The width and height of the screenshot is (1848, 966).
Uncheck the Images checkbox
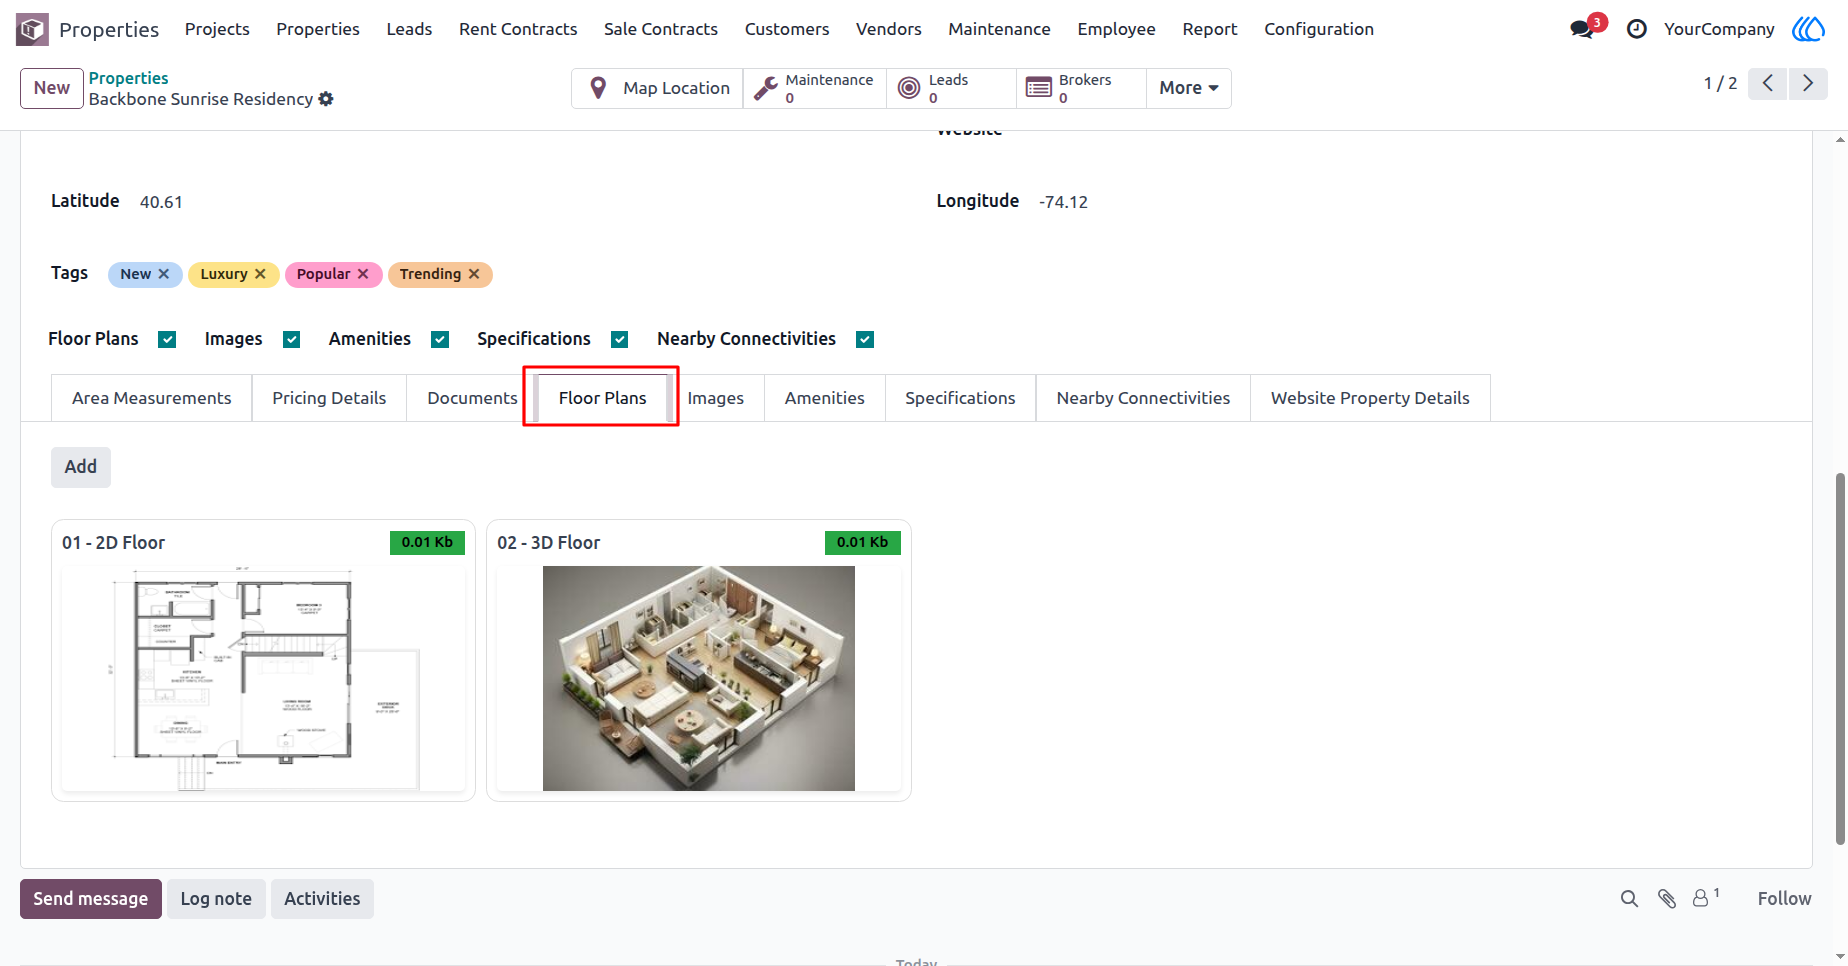(x=292, y=340)
